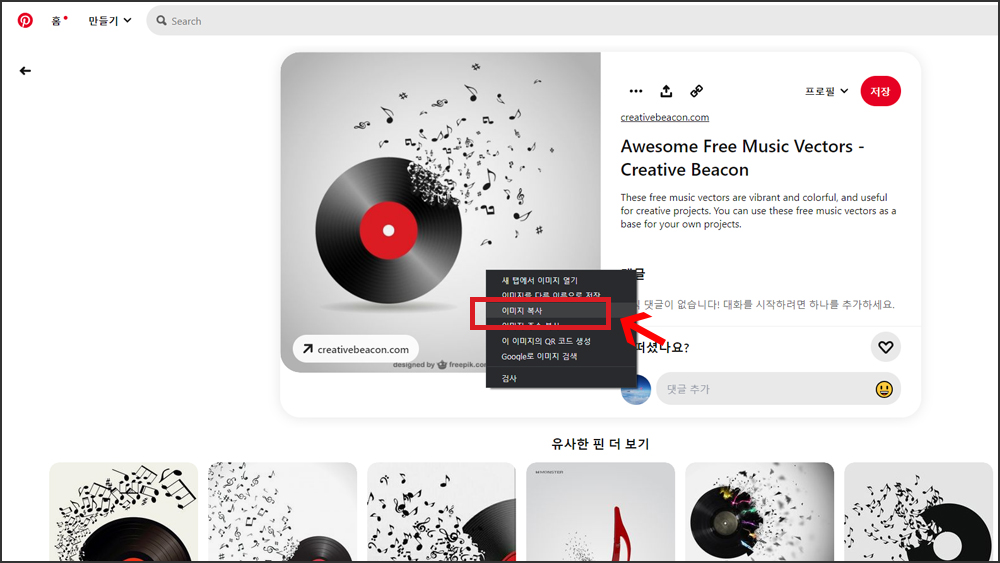Click the red 저장 save button
This screenshot has width=1000, height=563.
880,91
